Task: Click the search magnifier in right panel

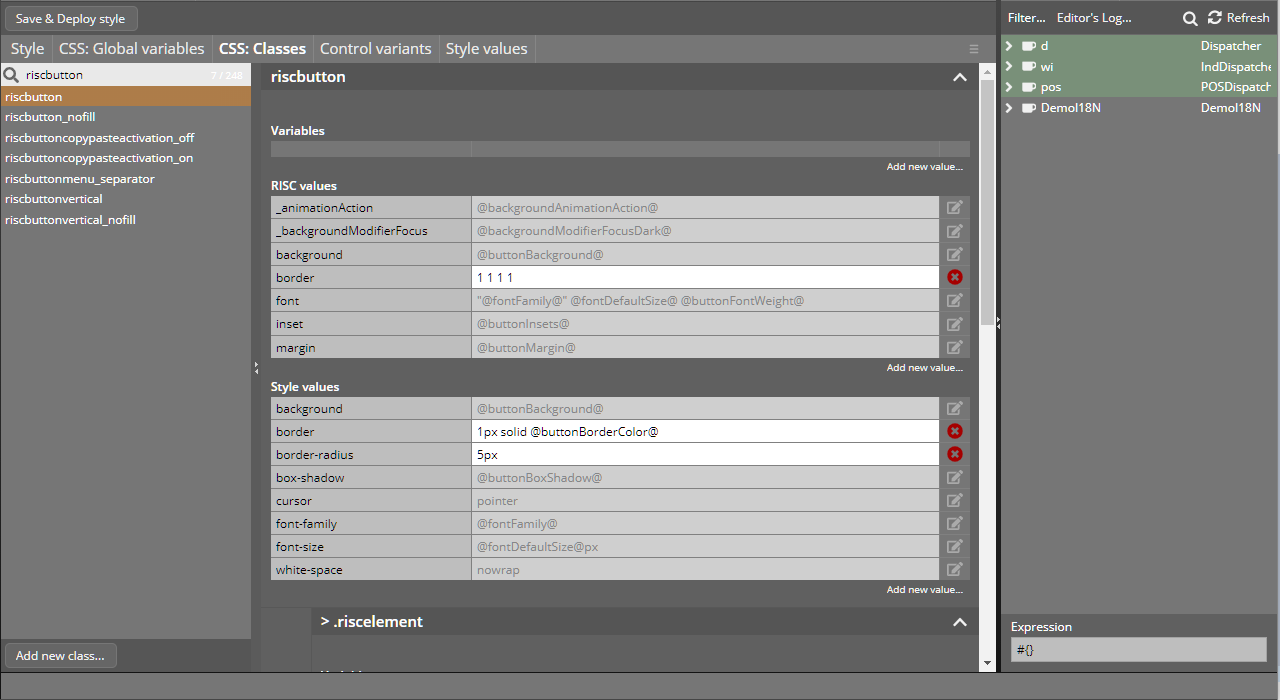Action: (1190, 18)
